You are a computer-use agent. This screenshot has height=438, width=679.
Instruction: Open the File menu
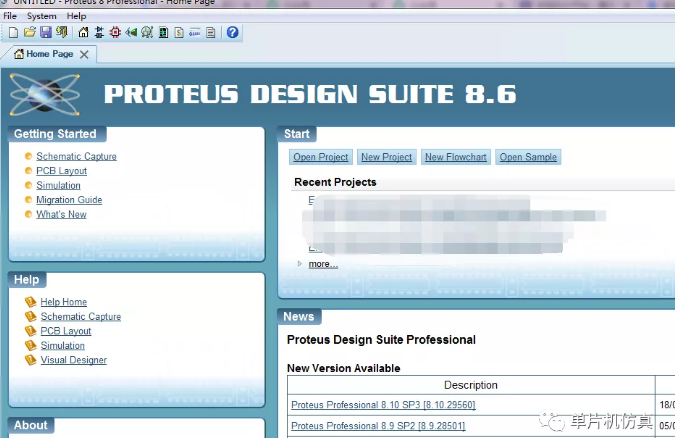[10, 16]
